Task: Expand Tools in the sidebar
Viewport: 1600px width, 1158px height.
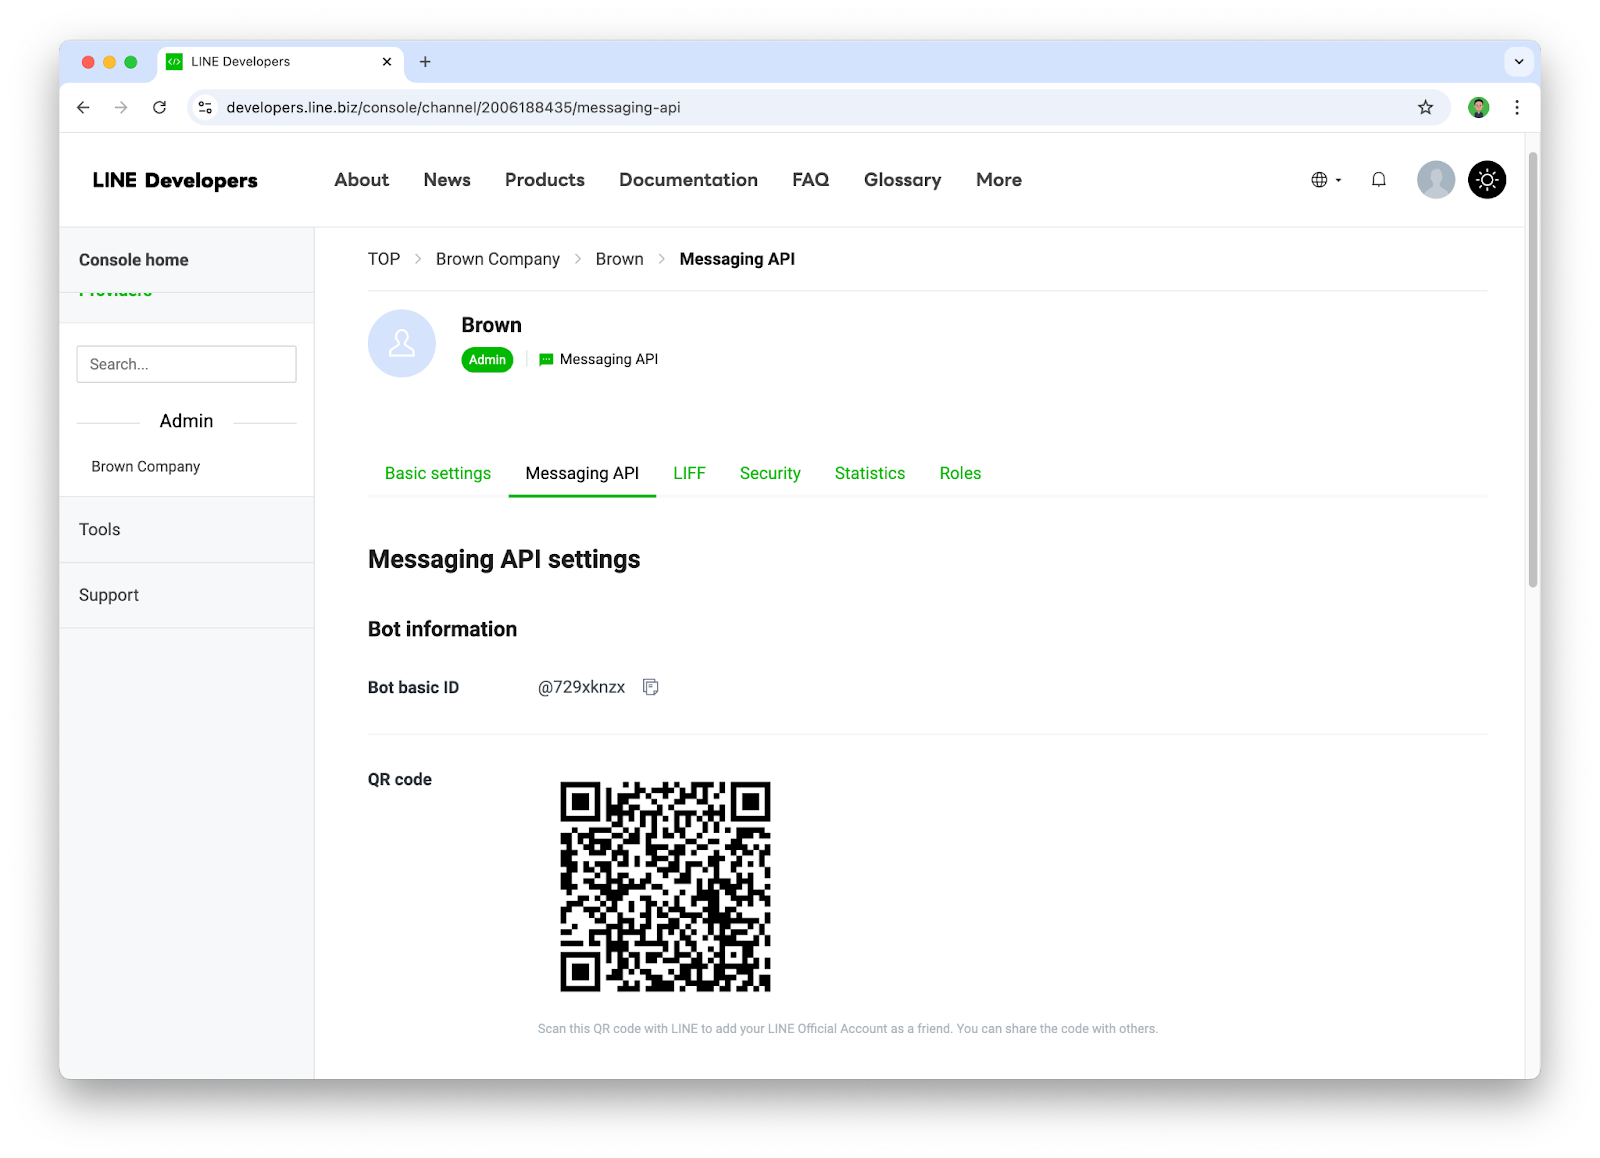Action: 187,530
